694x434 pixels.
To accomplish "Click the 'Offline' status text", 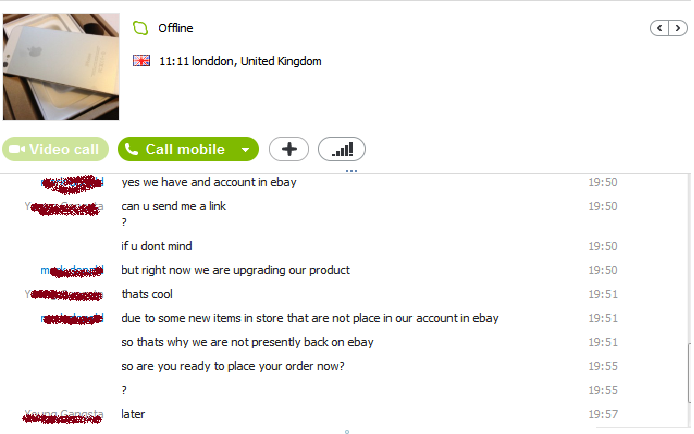I will 176,28.
